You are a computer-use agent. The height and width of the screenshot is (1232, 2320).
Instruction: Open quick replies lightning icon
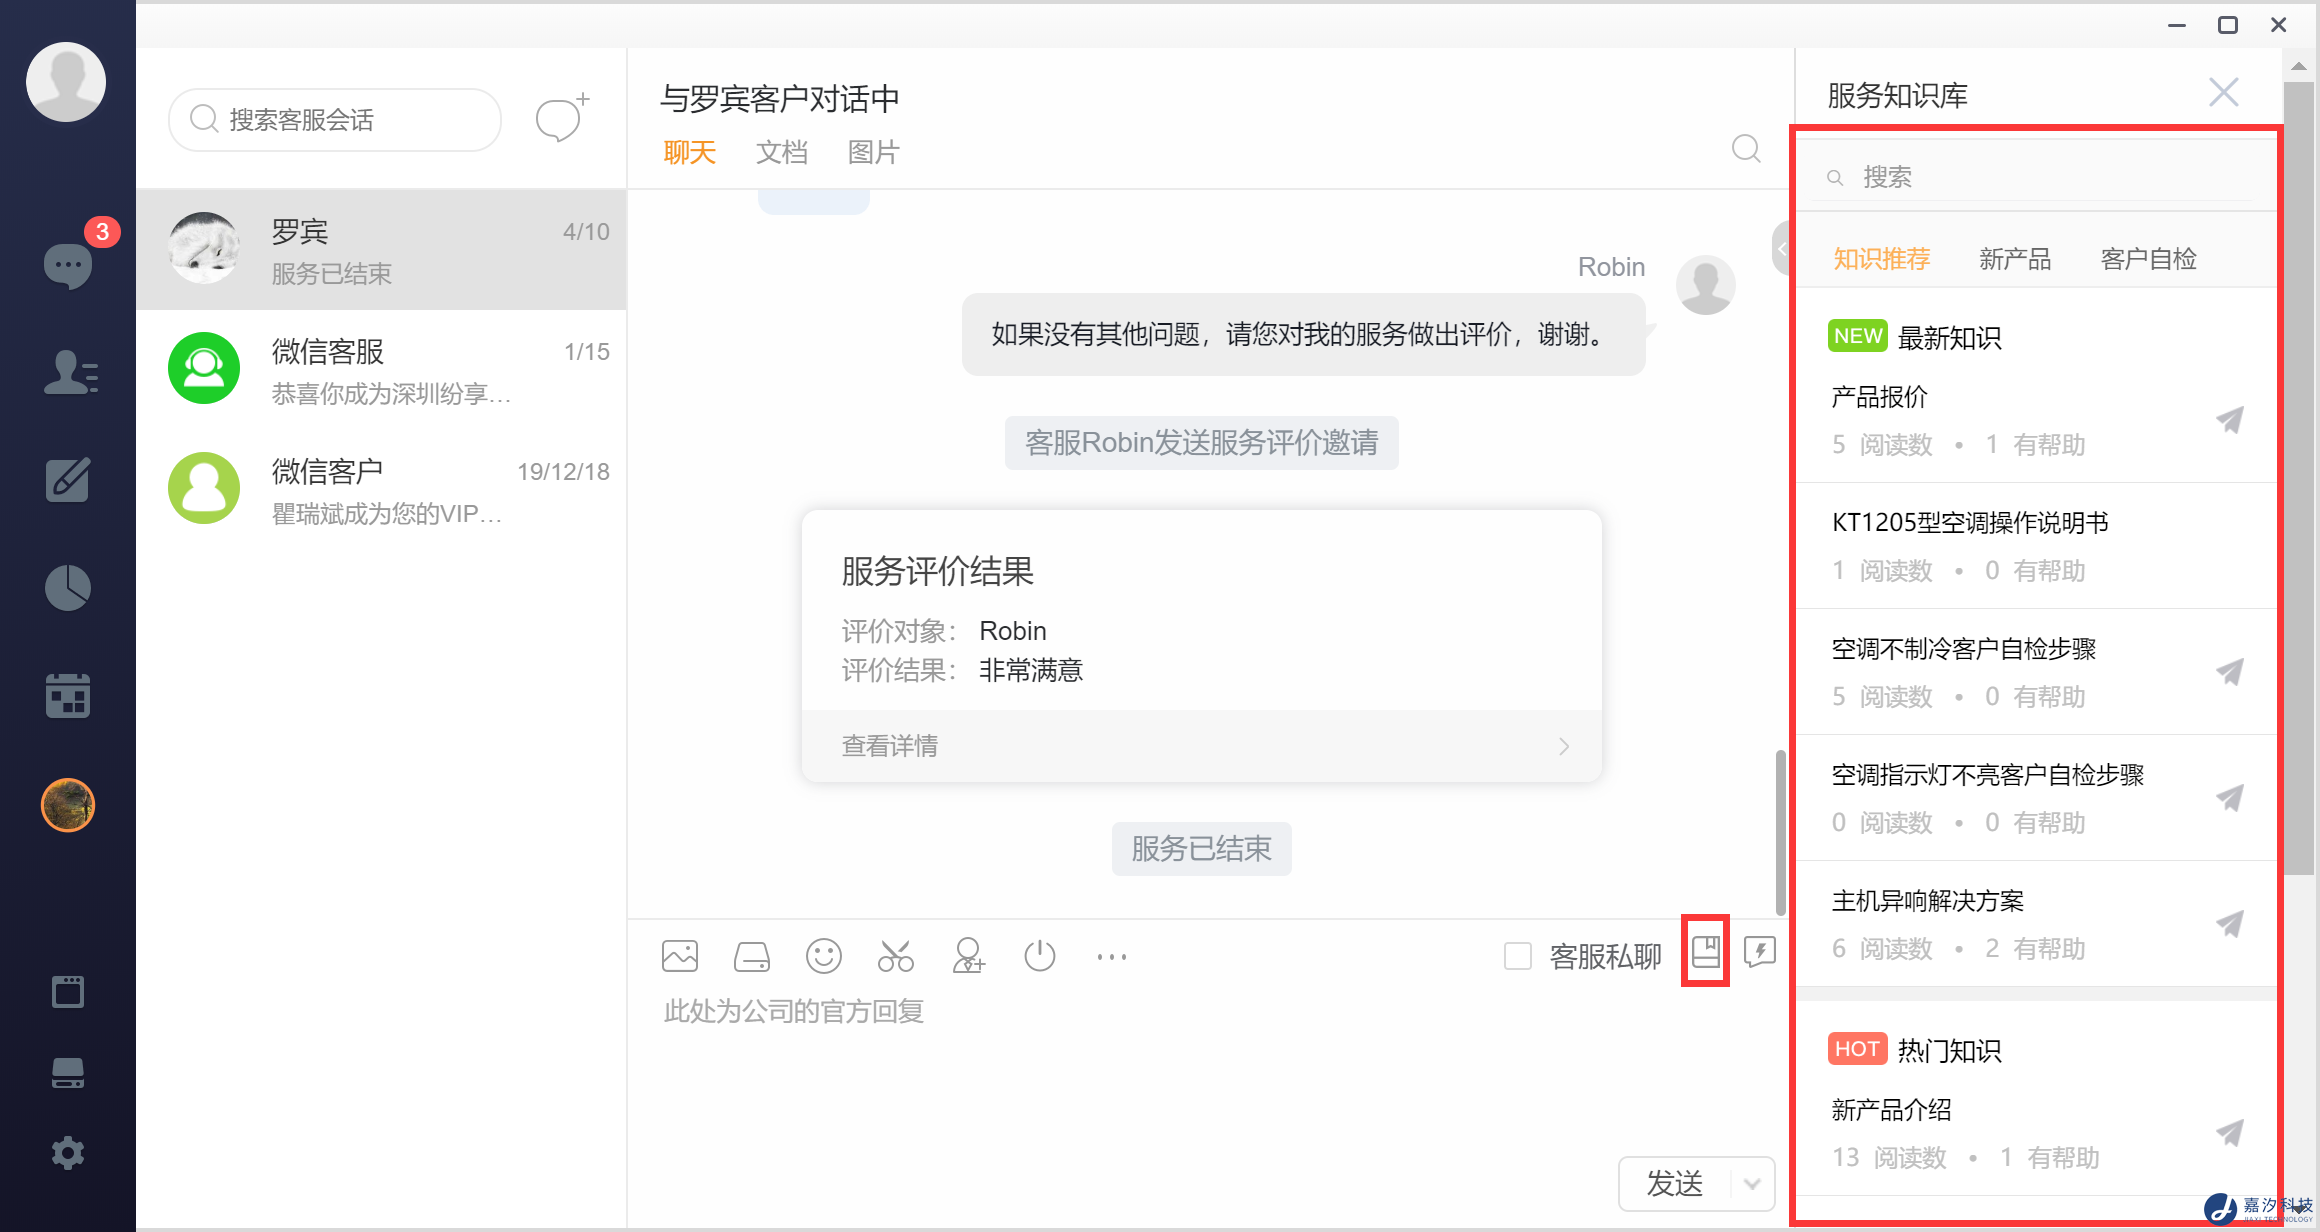[1760, 952]
